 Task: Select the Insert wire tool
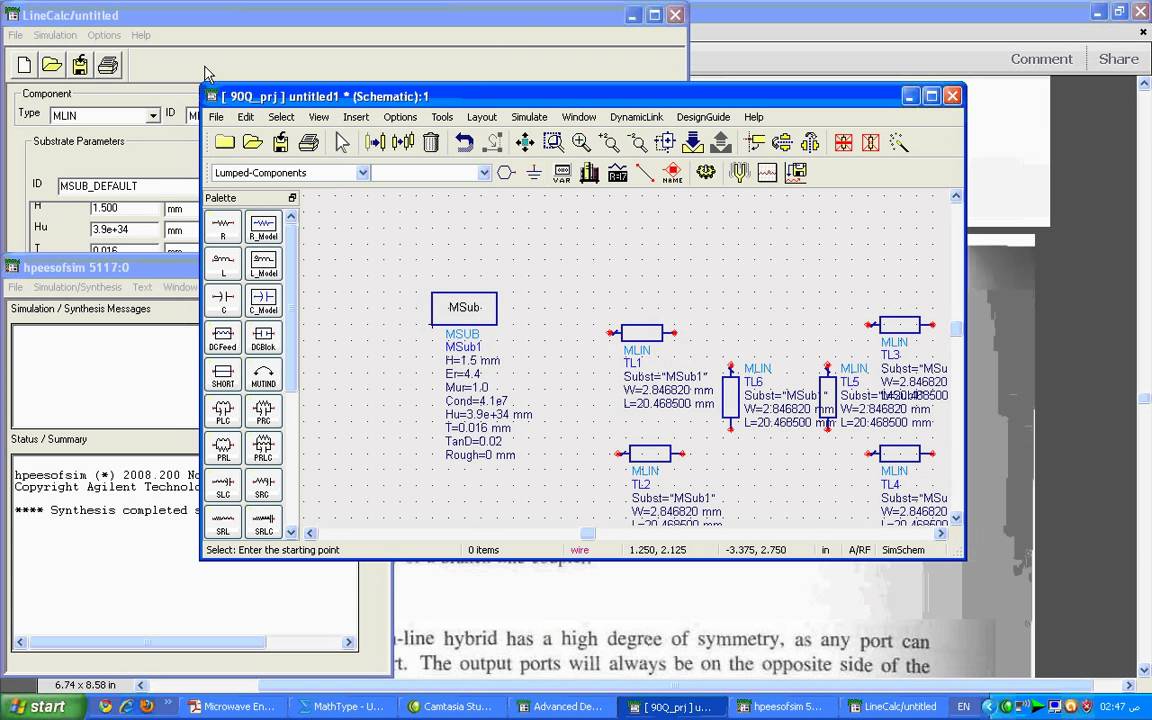click(645, 173)
